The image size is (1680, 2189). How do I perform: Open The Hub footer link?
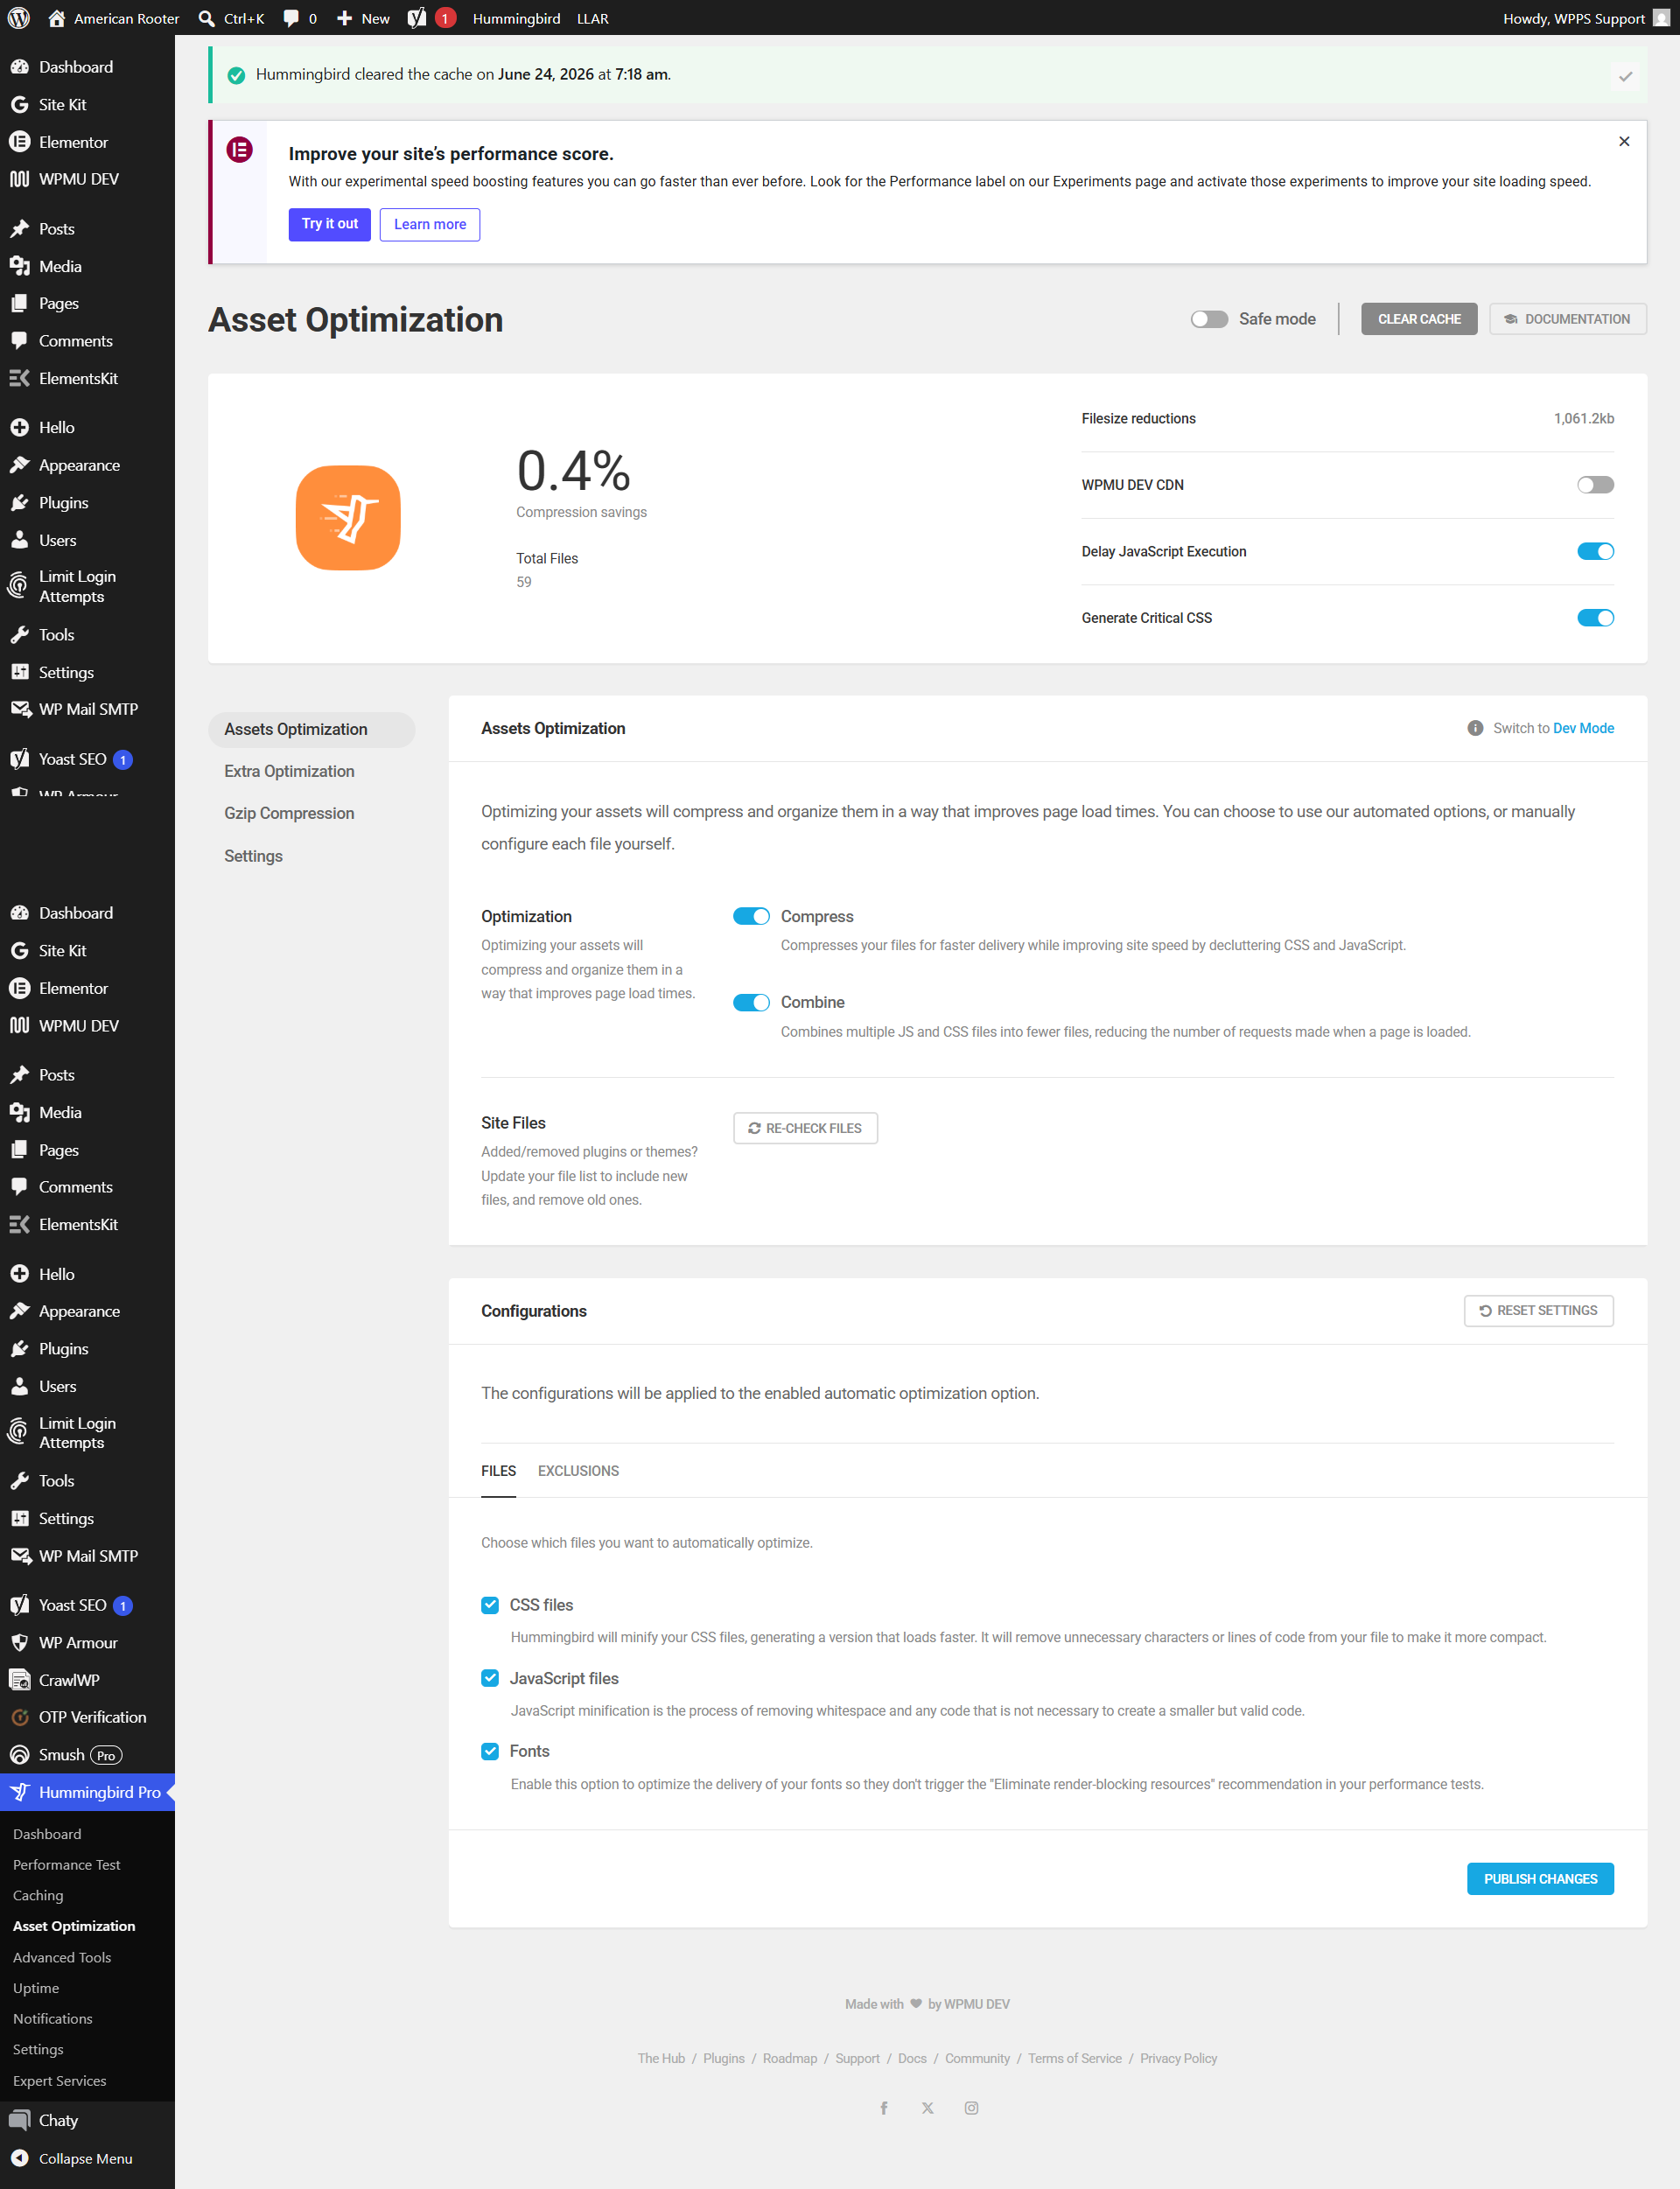click(661, 2058)
